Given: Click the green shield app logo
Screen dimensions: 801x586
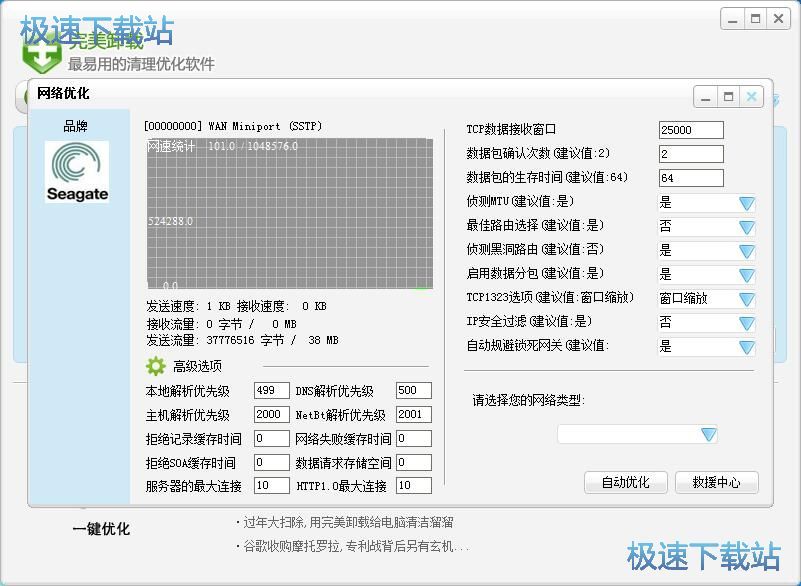Looking at the screenshot, I should click(42, 55).
